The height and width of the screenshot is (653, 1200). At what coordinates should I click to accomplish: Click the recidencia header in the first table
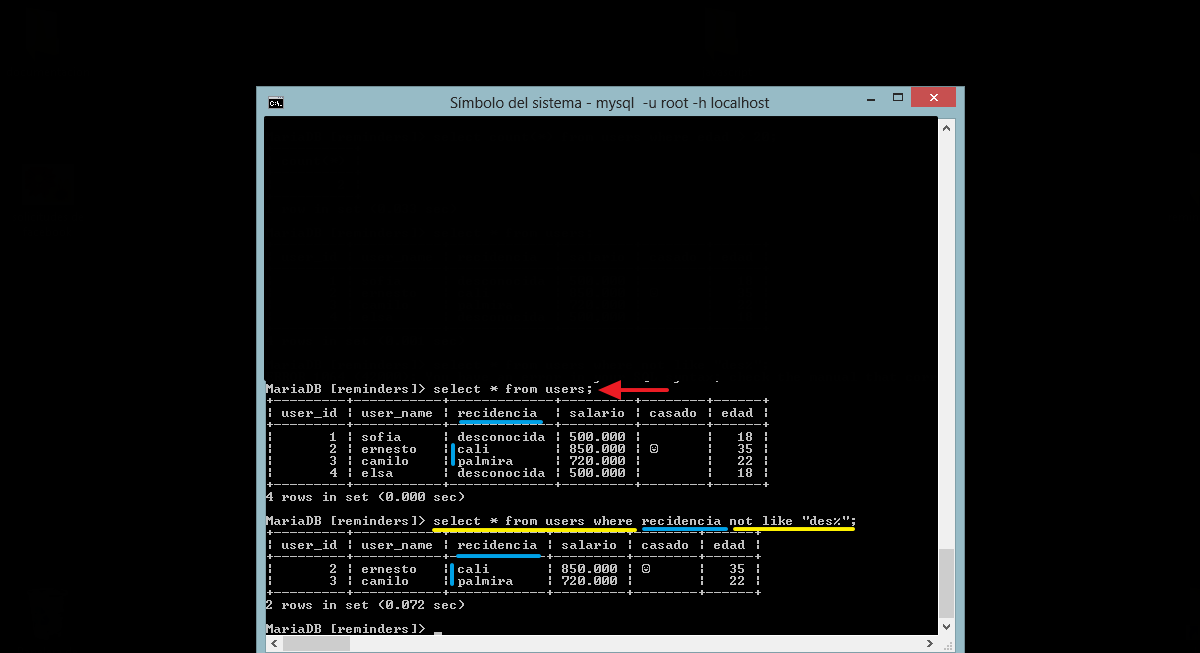point(497,413)
